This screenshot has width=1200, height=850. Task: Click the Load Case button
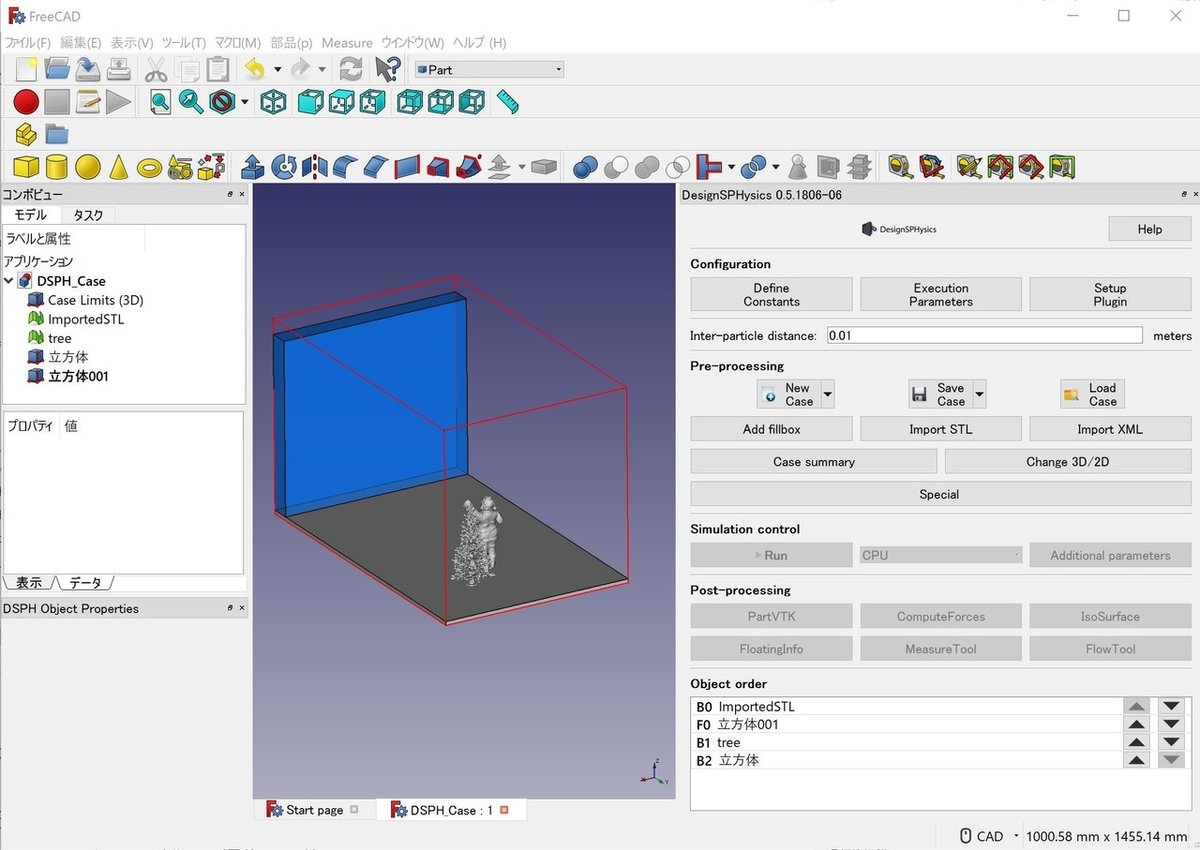(x=1092, y=395)
